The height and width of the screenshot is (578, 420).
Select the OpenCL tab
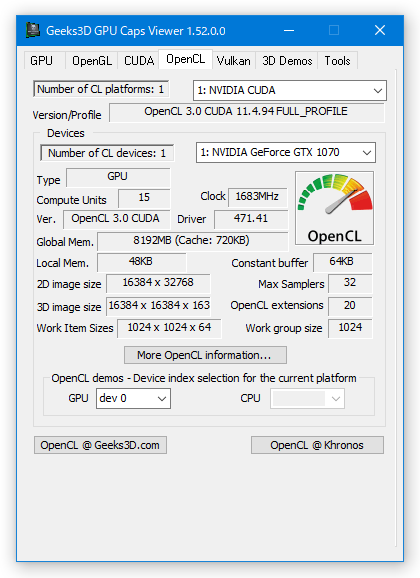coord(185,59)
